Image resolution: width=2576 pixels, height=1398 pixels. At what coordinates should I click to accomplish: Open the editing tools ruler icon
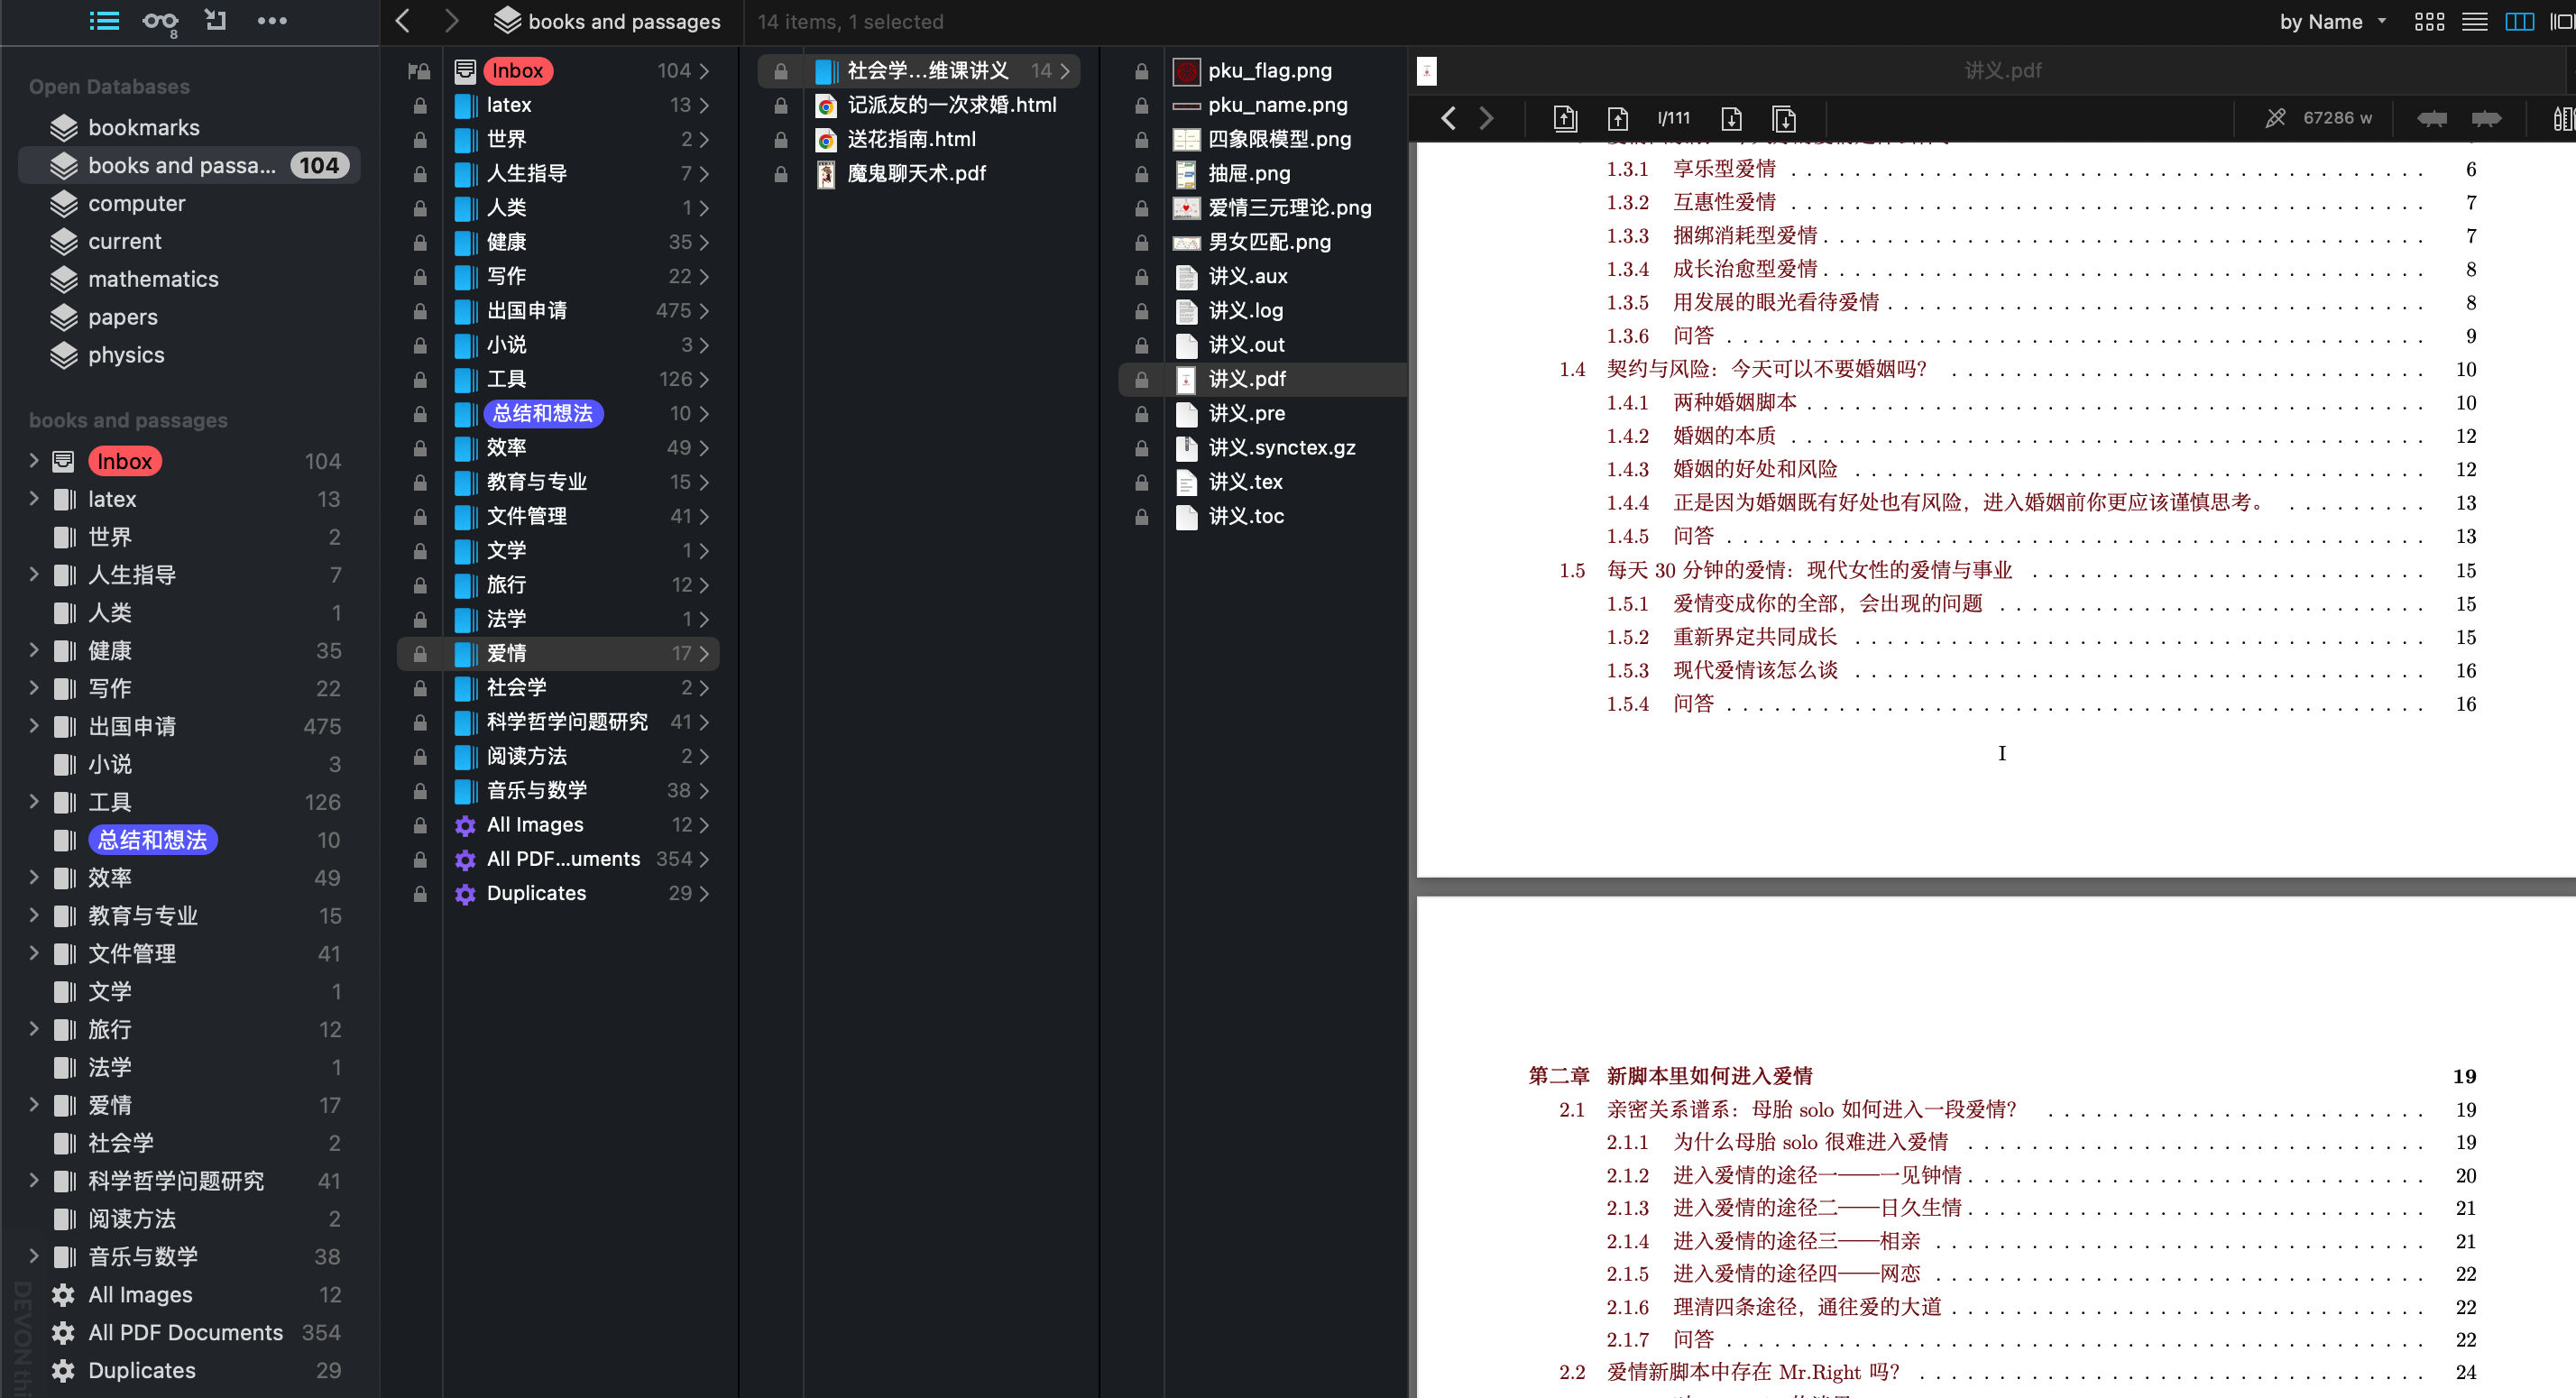coord(2563,118)
